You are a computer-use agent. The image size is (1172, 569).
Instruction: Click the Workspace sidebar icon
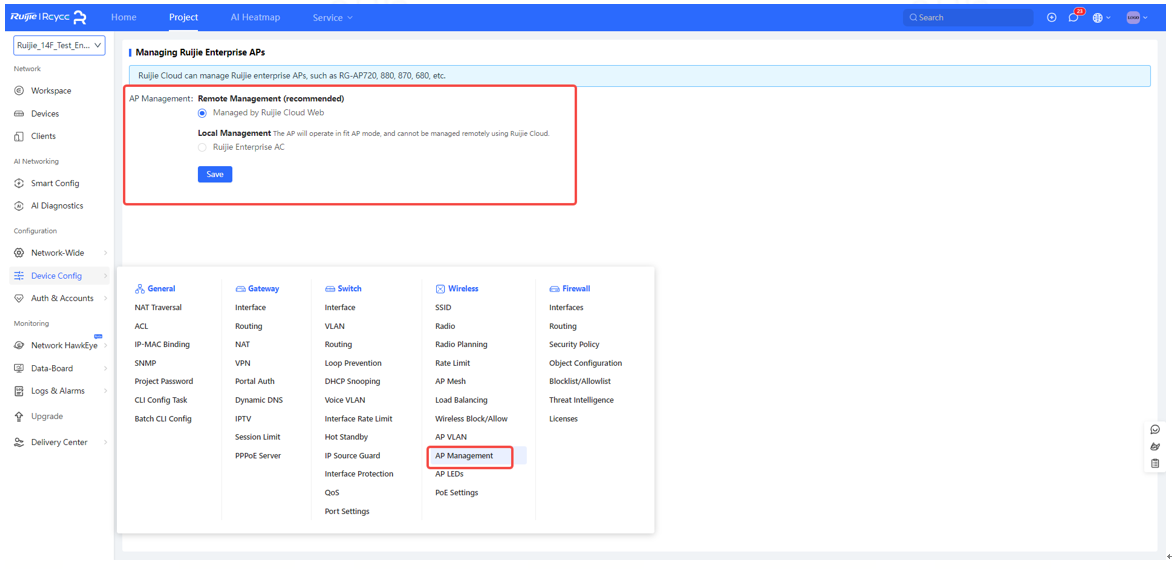tap(19, 90)
